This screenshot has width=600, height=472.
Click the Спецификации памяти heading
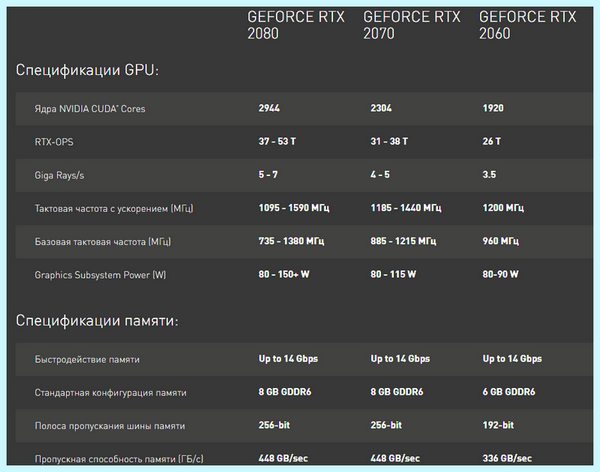[x=97, y=320]
